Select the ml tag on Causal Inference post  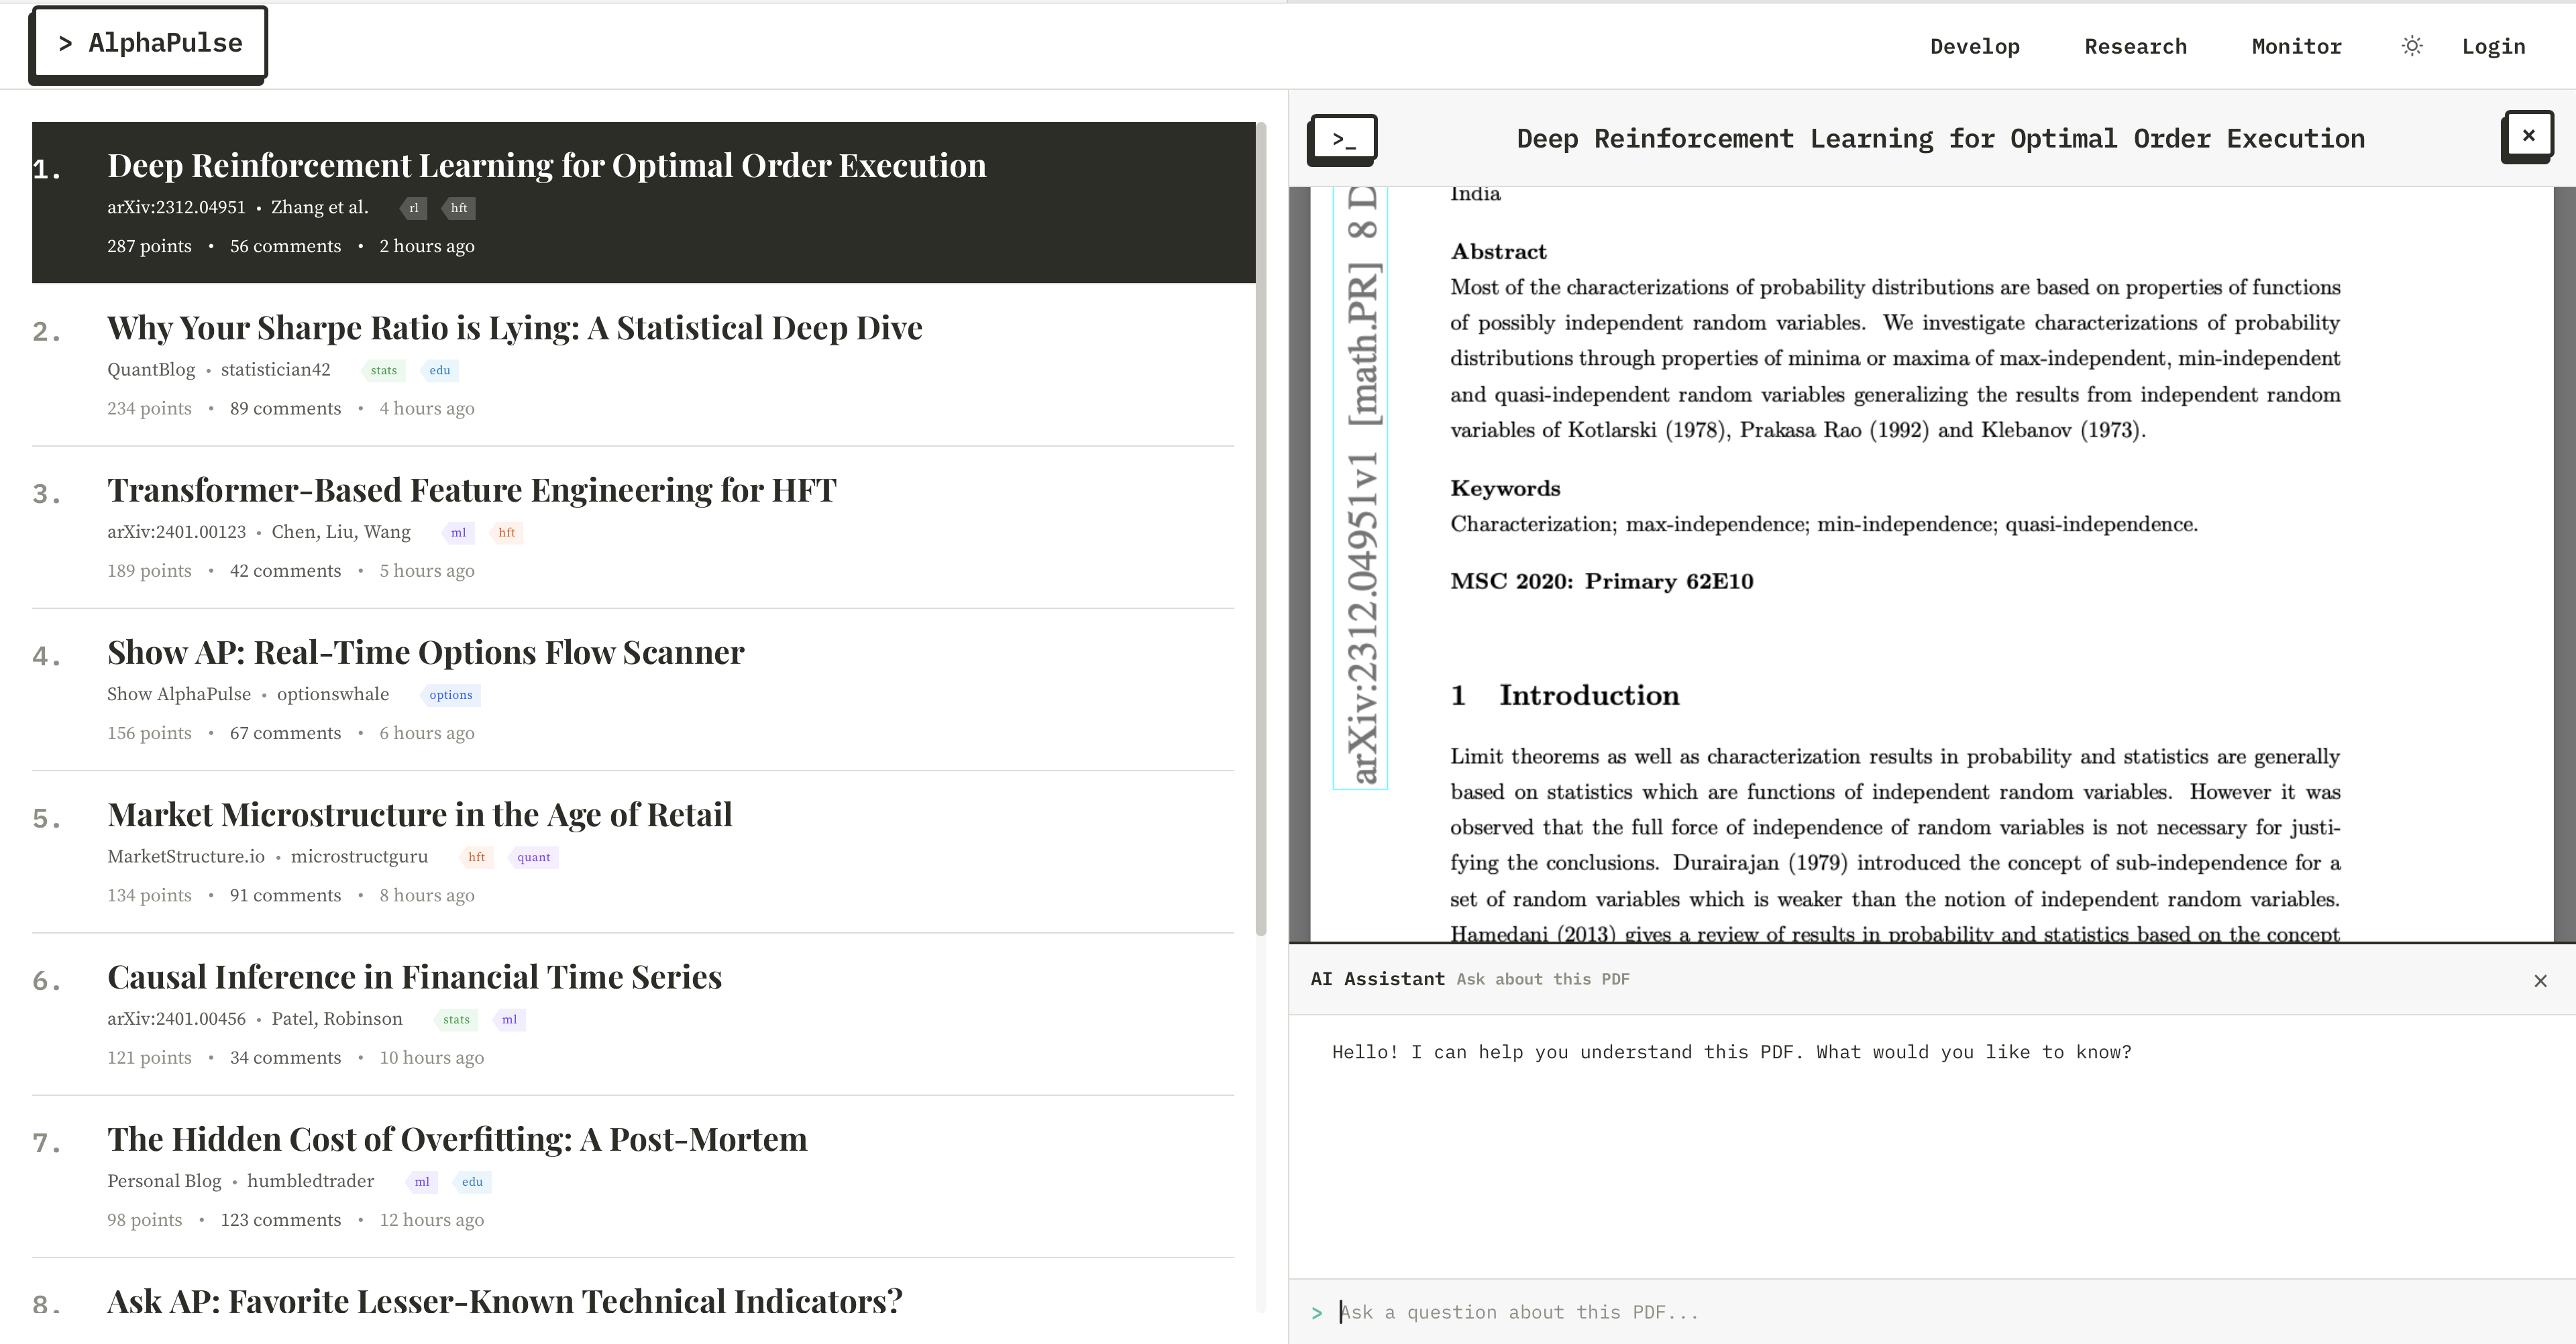[509, 1019]
